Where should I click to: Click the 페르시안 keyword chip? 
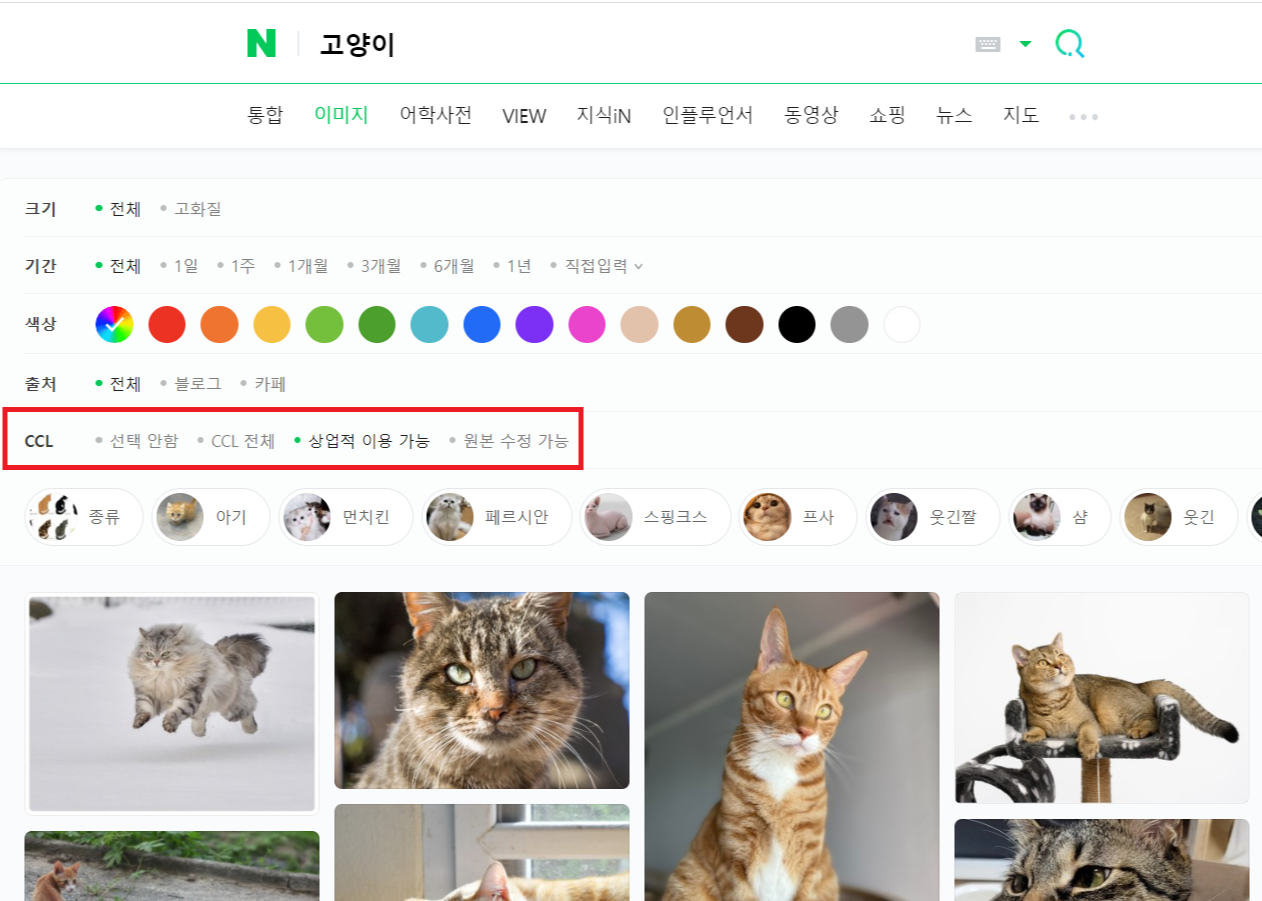click(497, 517)
